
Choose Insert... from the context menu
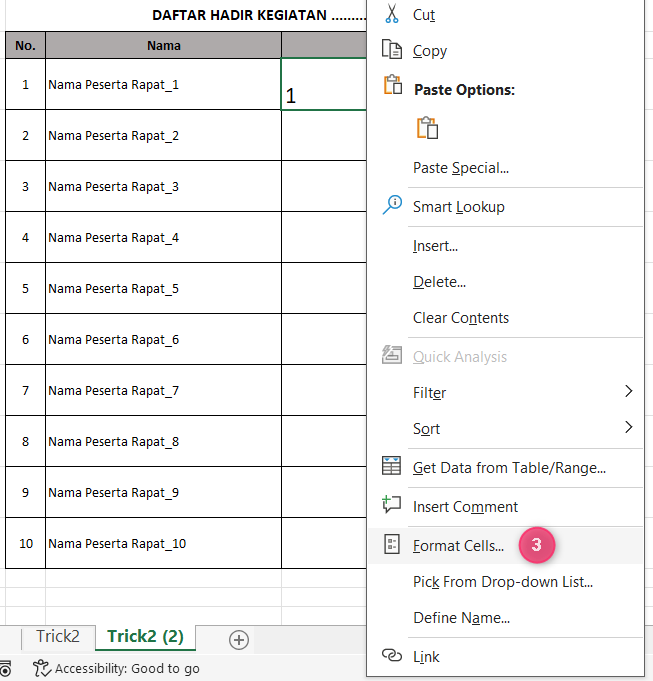[x=435, y=246]
